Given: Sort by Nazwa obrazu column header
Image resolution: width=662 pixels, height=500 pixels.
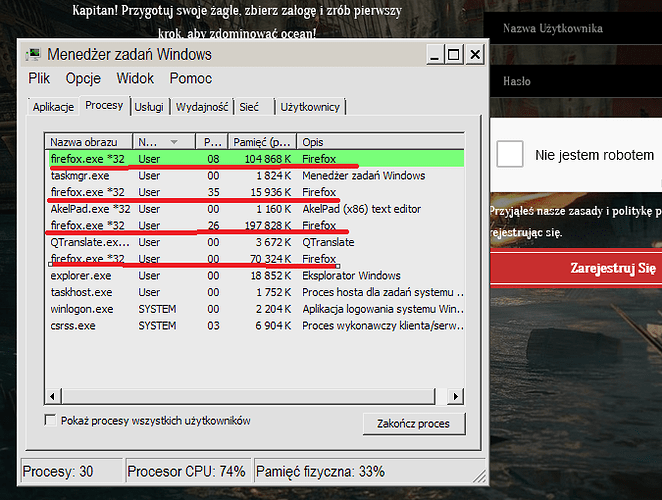Looking at the screenshot, I should (89, 142).
